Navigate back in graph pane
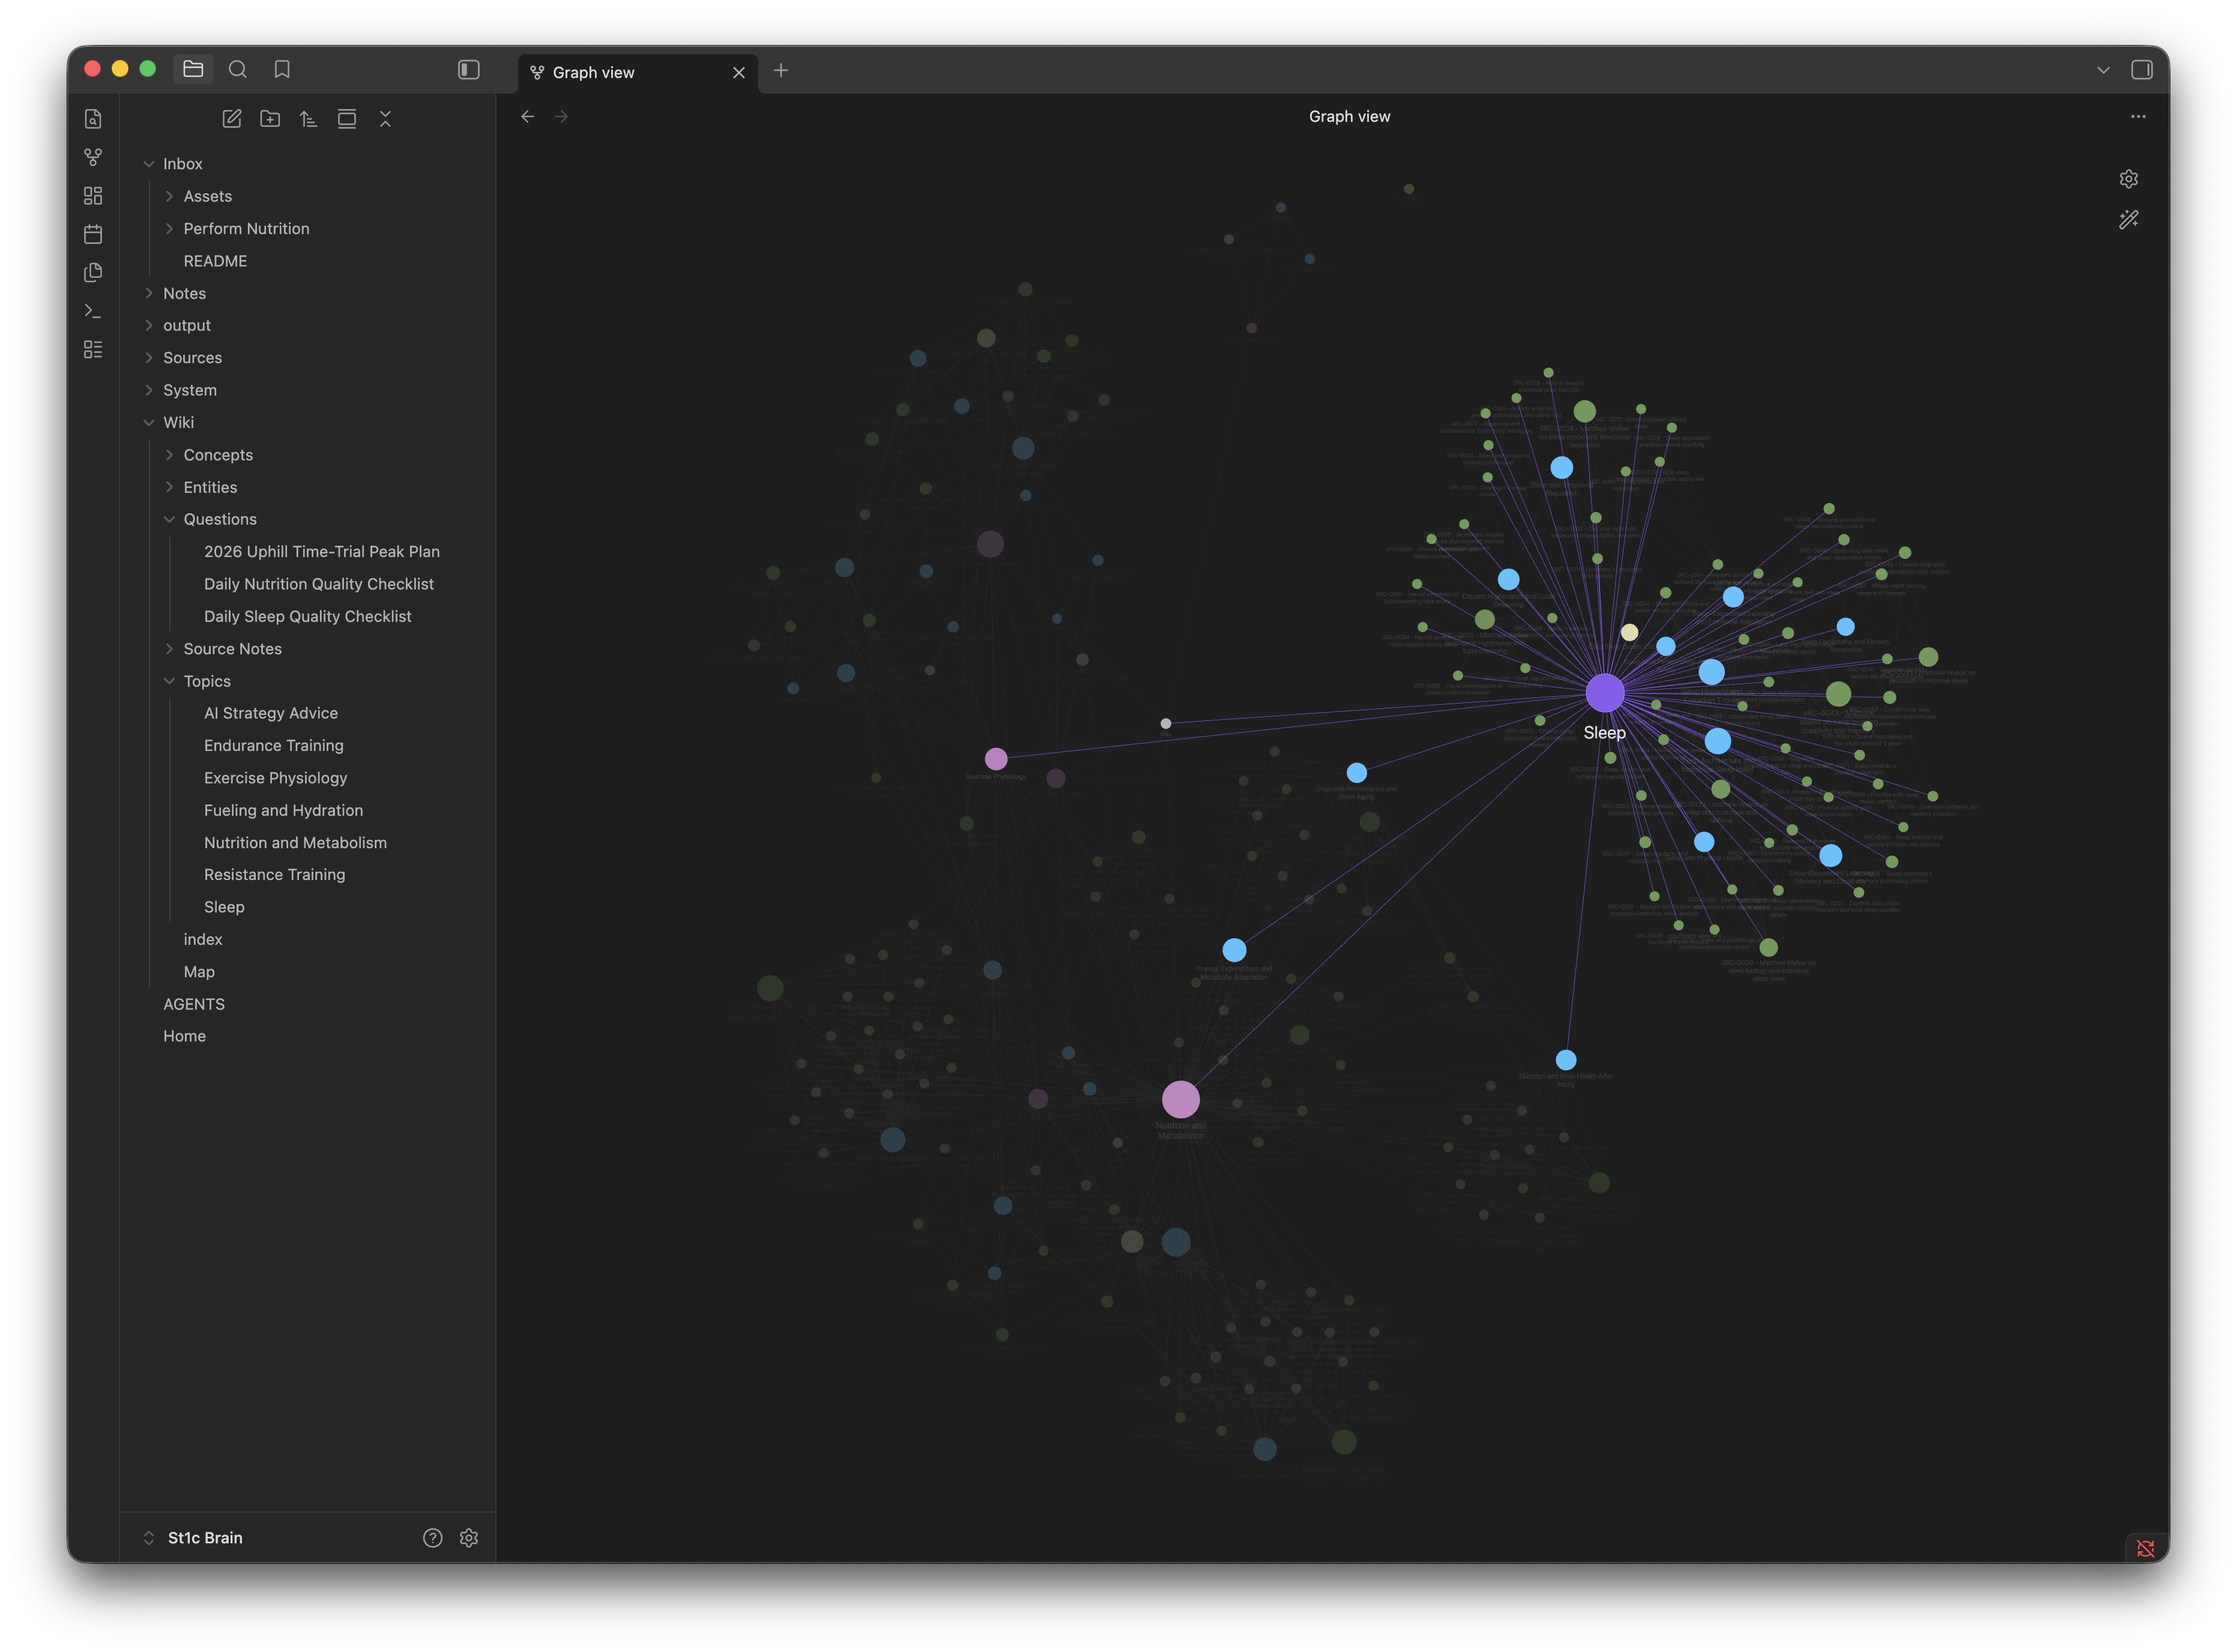 pos(528,117)
